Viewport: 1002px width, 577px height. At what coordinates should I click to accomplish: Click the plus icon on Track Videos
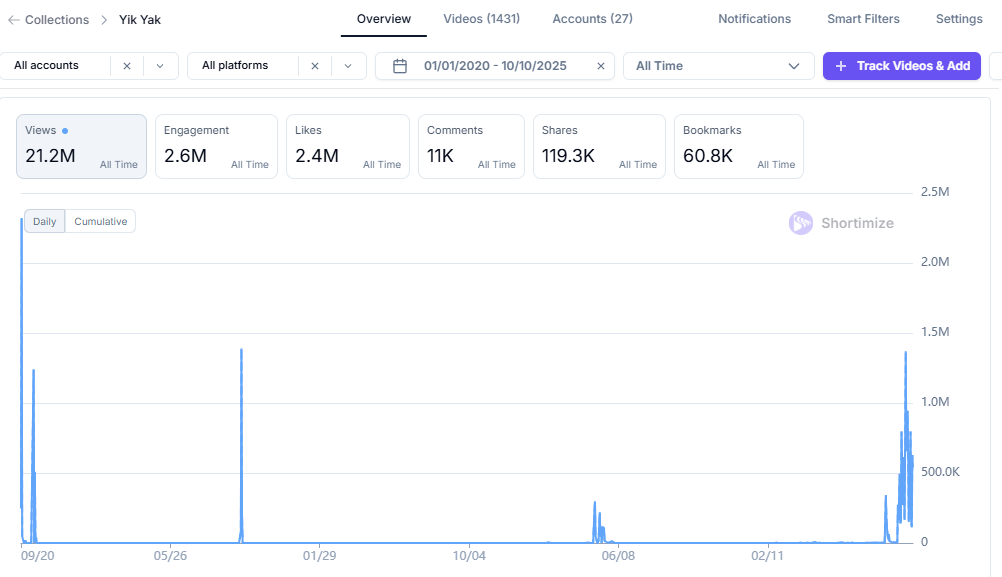[840, 66]
